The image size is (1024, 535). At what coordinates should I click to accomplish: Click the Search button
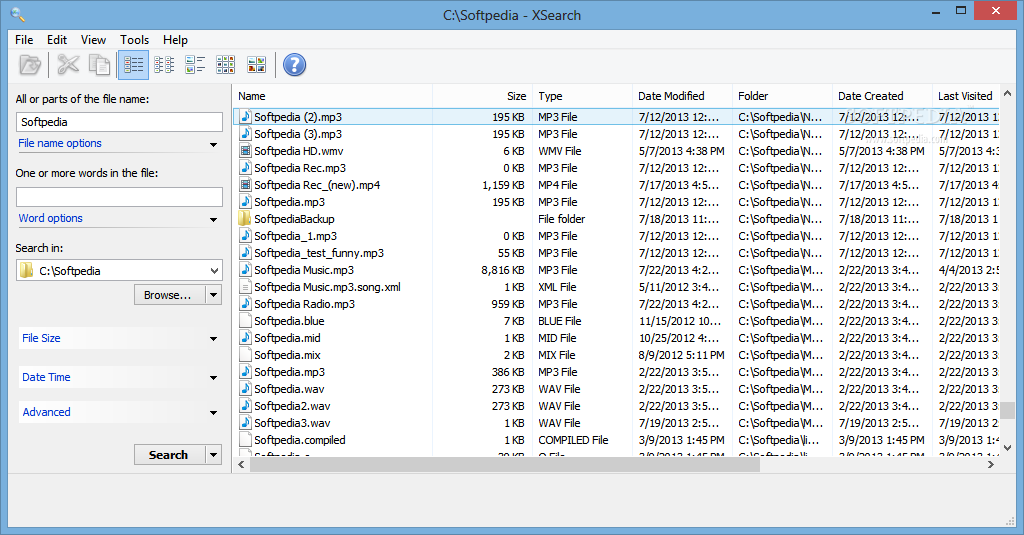170,455
